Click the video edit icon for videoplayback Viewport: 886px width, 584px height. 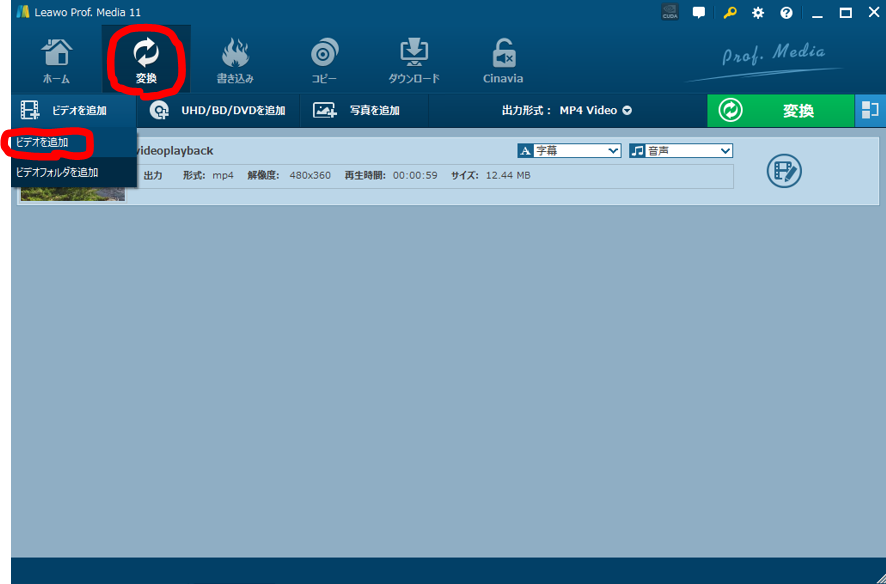[x=784, y=171]
